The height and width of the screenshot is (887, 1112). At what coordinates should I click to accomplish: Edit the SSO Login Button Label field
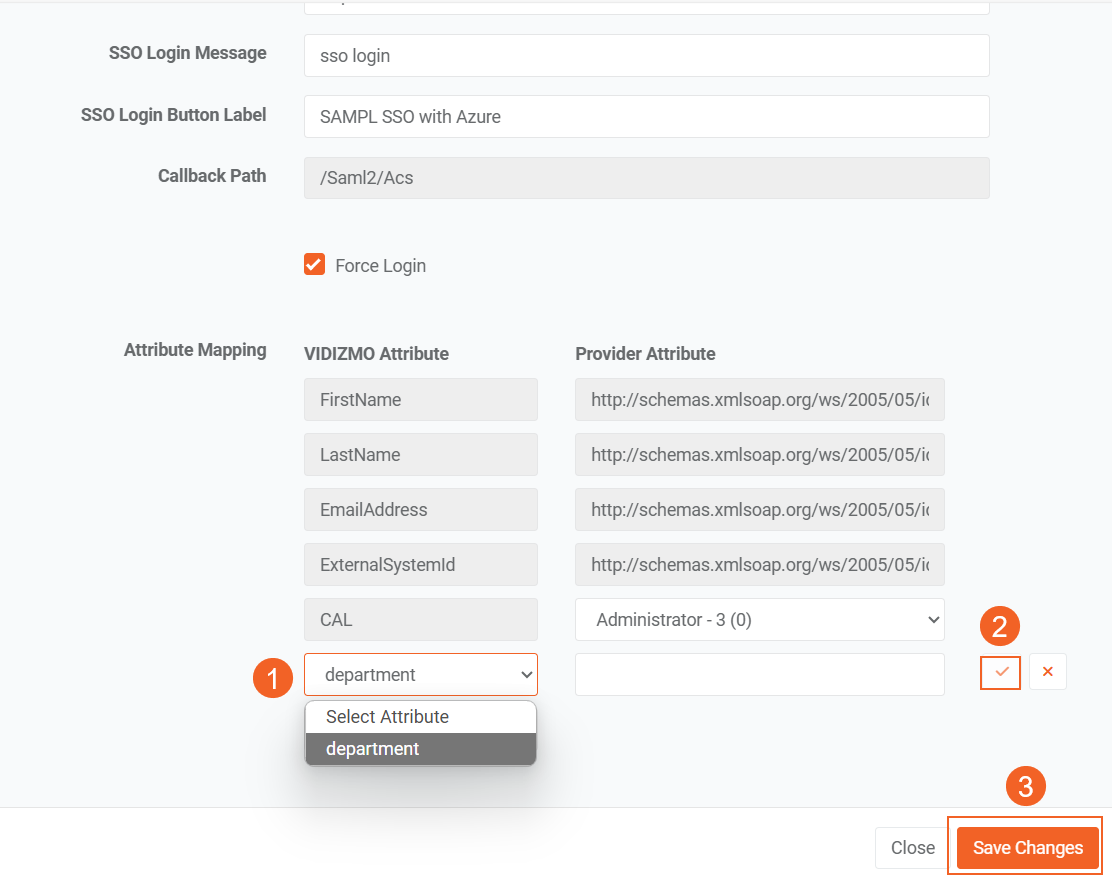(646, 117)
